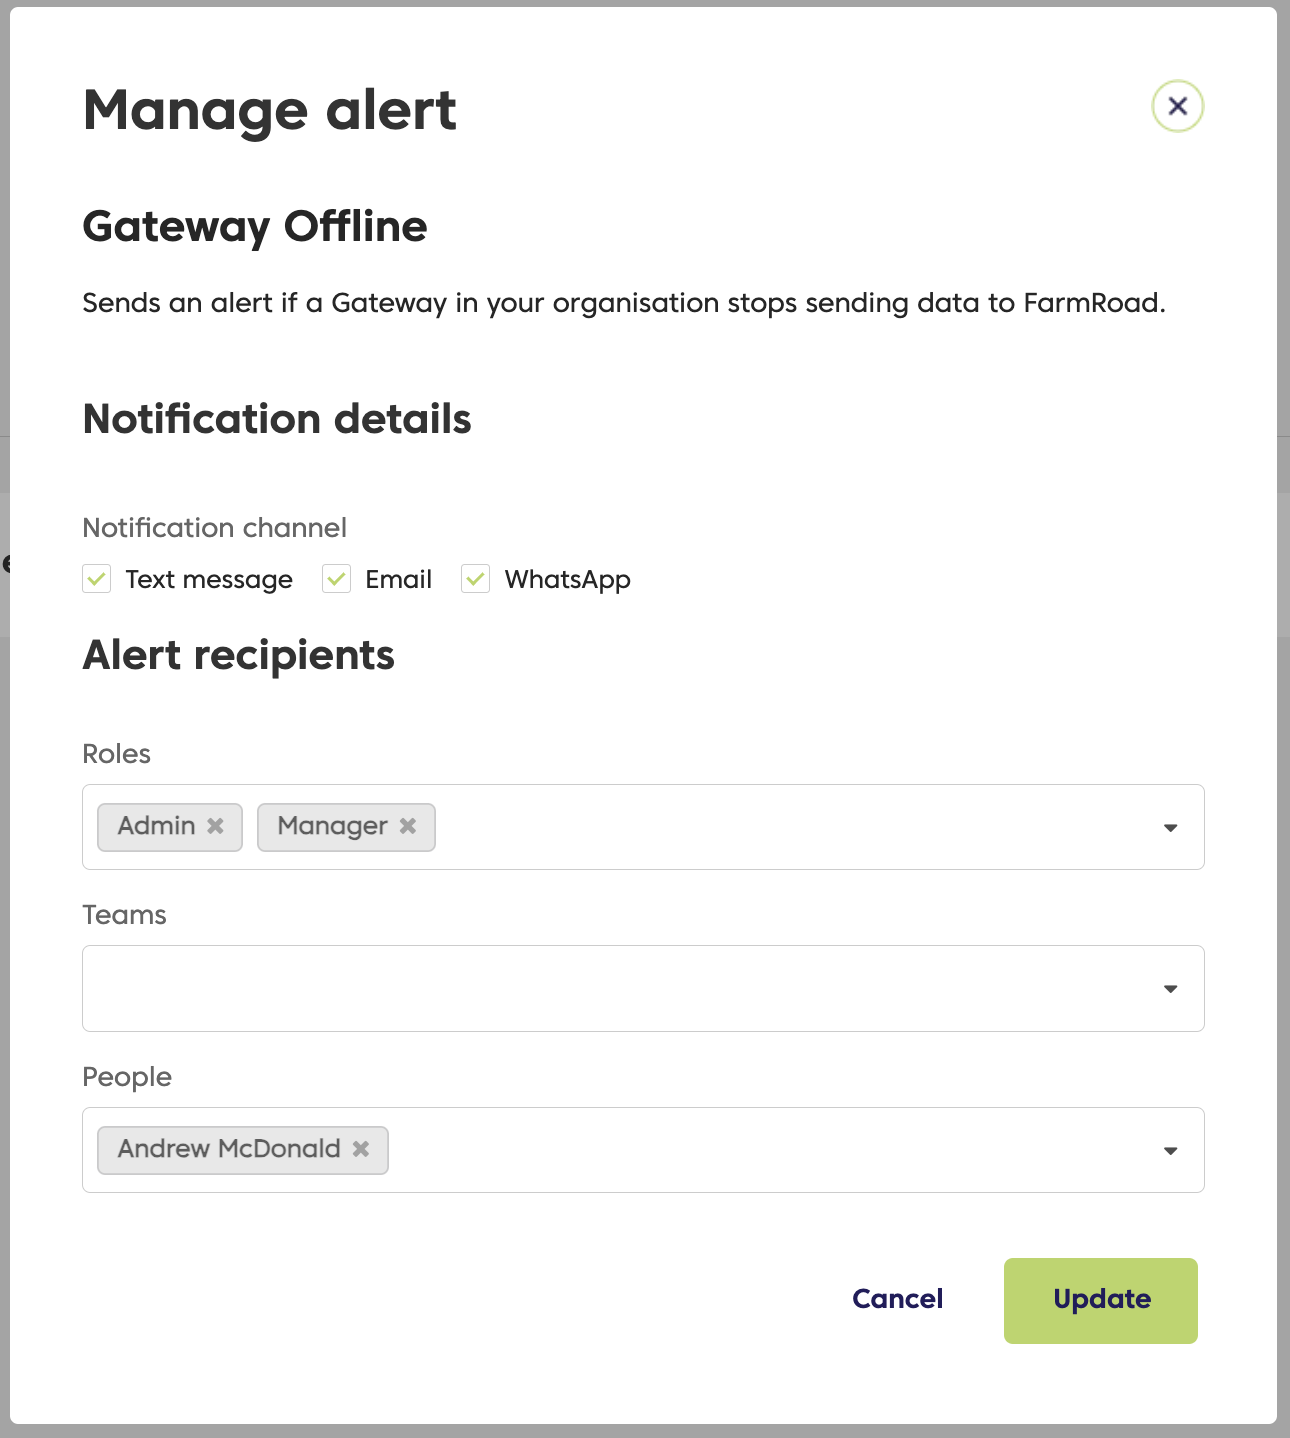The width and height of the screenshot is (1290, 1438).
Task: Remove Andrew McDonald from People
Action: [362, 1150]
